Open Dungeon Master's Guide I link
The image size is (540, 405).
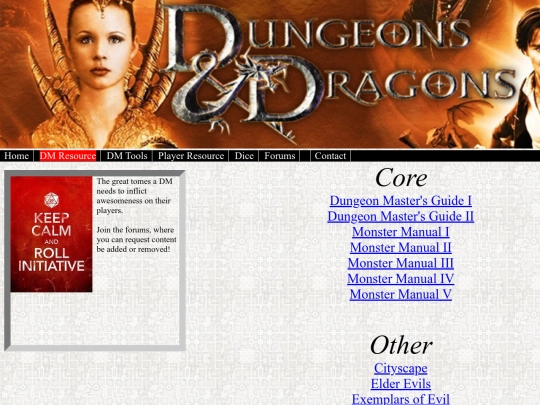pyautogui.click(x=401, y=200)
